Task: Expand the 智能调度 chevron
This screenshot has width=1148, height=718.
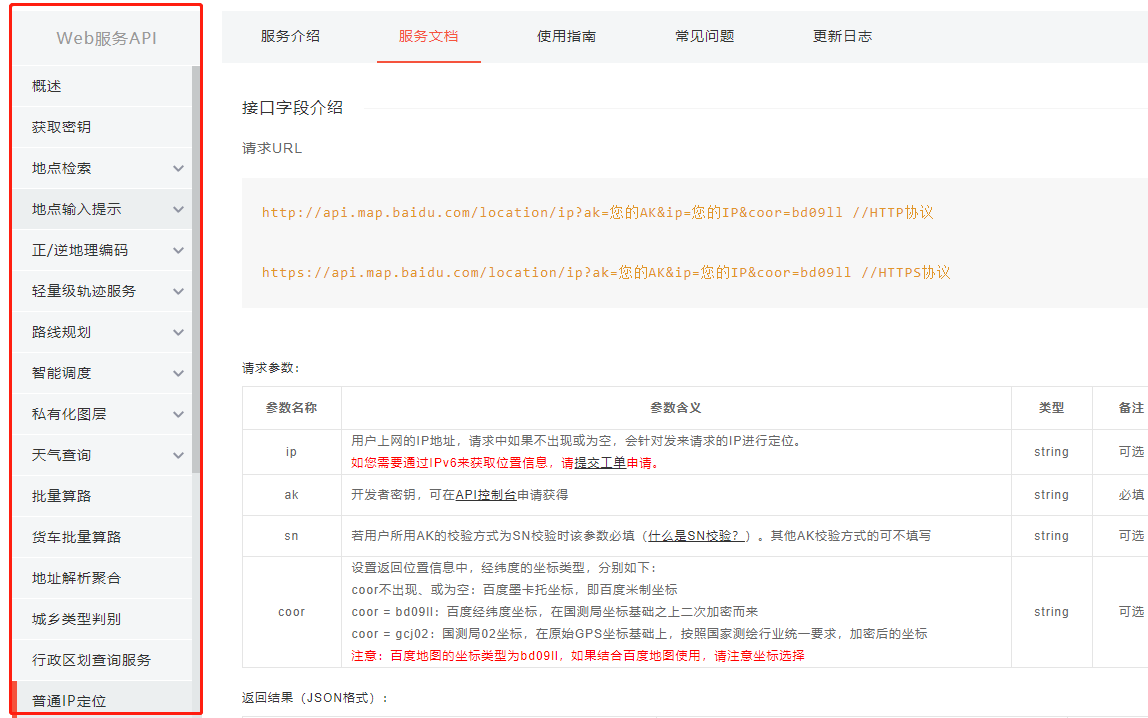Action: point(178,373)
